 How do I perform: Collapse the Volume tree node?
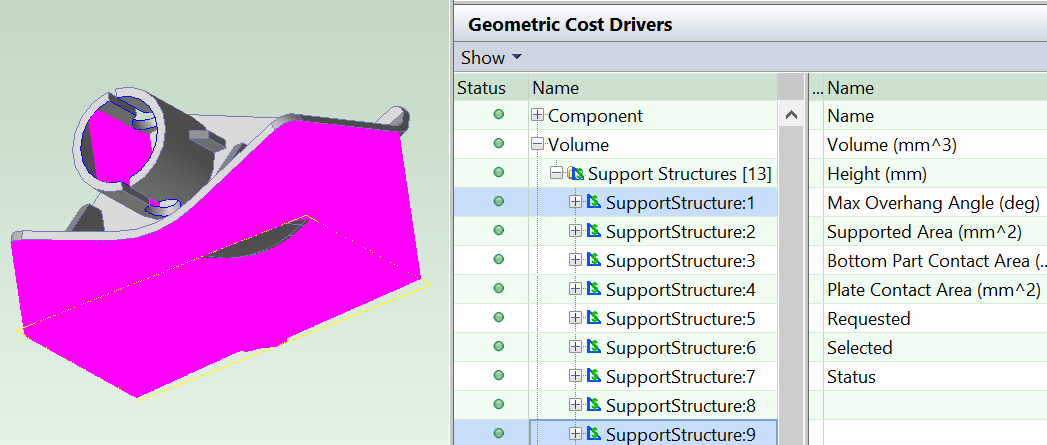tap(538, 145)
